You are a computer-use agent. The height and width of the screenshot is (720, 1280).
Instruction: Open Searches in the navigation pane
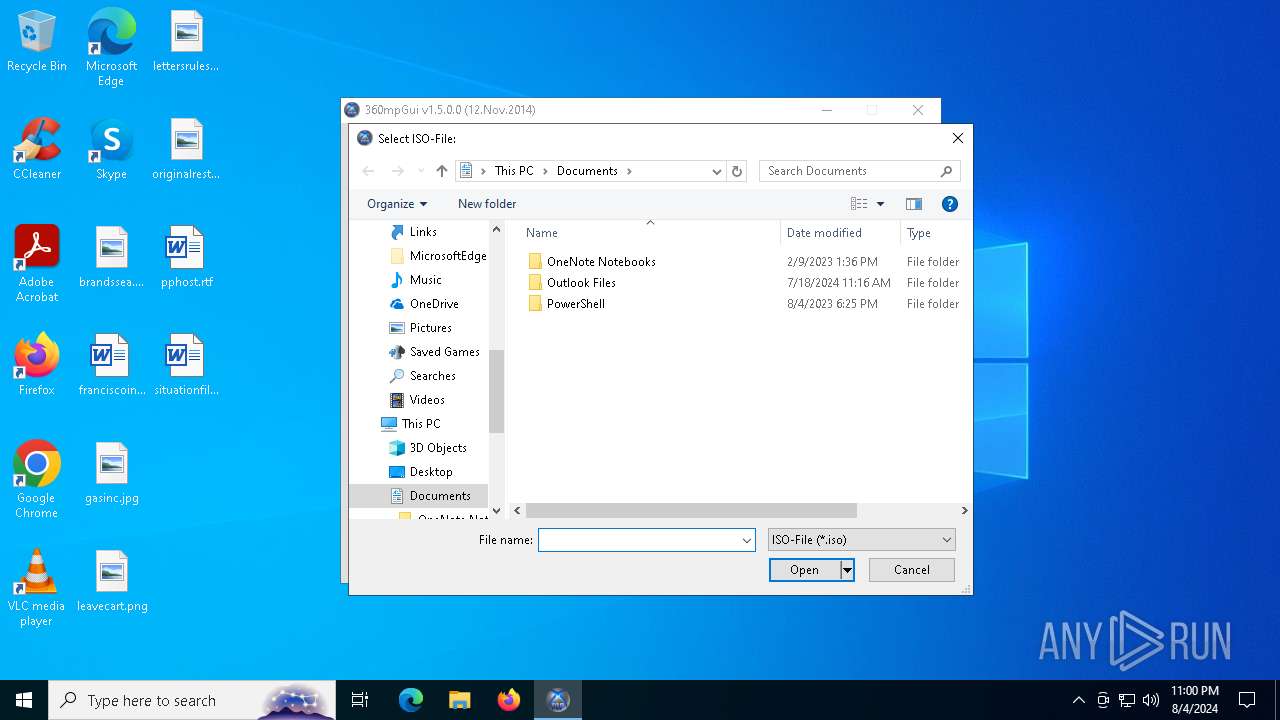pos(432,376)
